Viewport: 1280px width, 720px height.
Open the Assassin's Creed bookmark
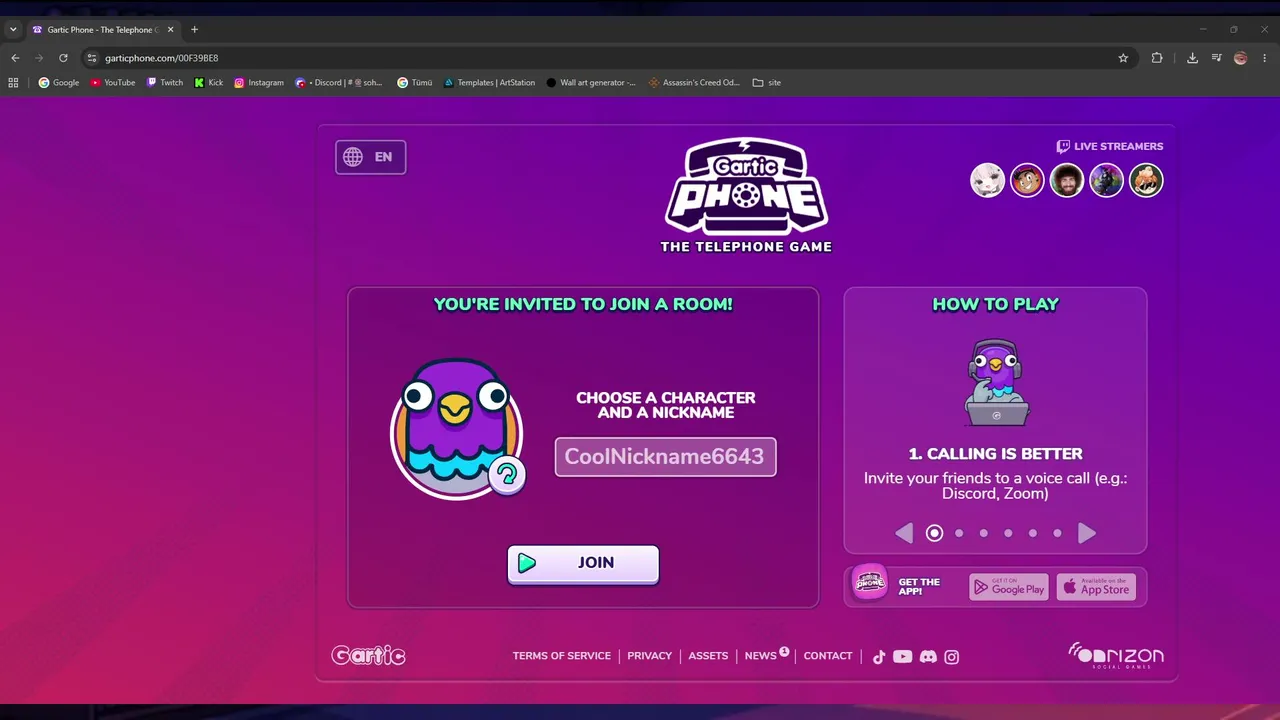point(694,83)
